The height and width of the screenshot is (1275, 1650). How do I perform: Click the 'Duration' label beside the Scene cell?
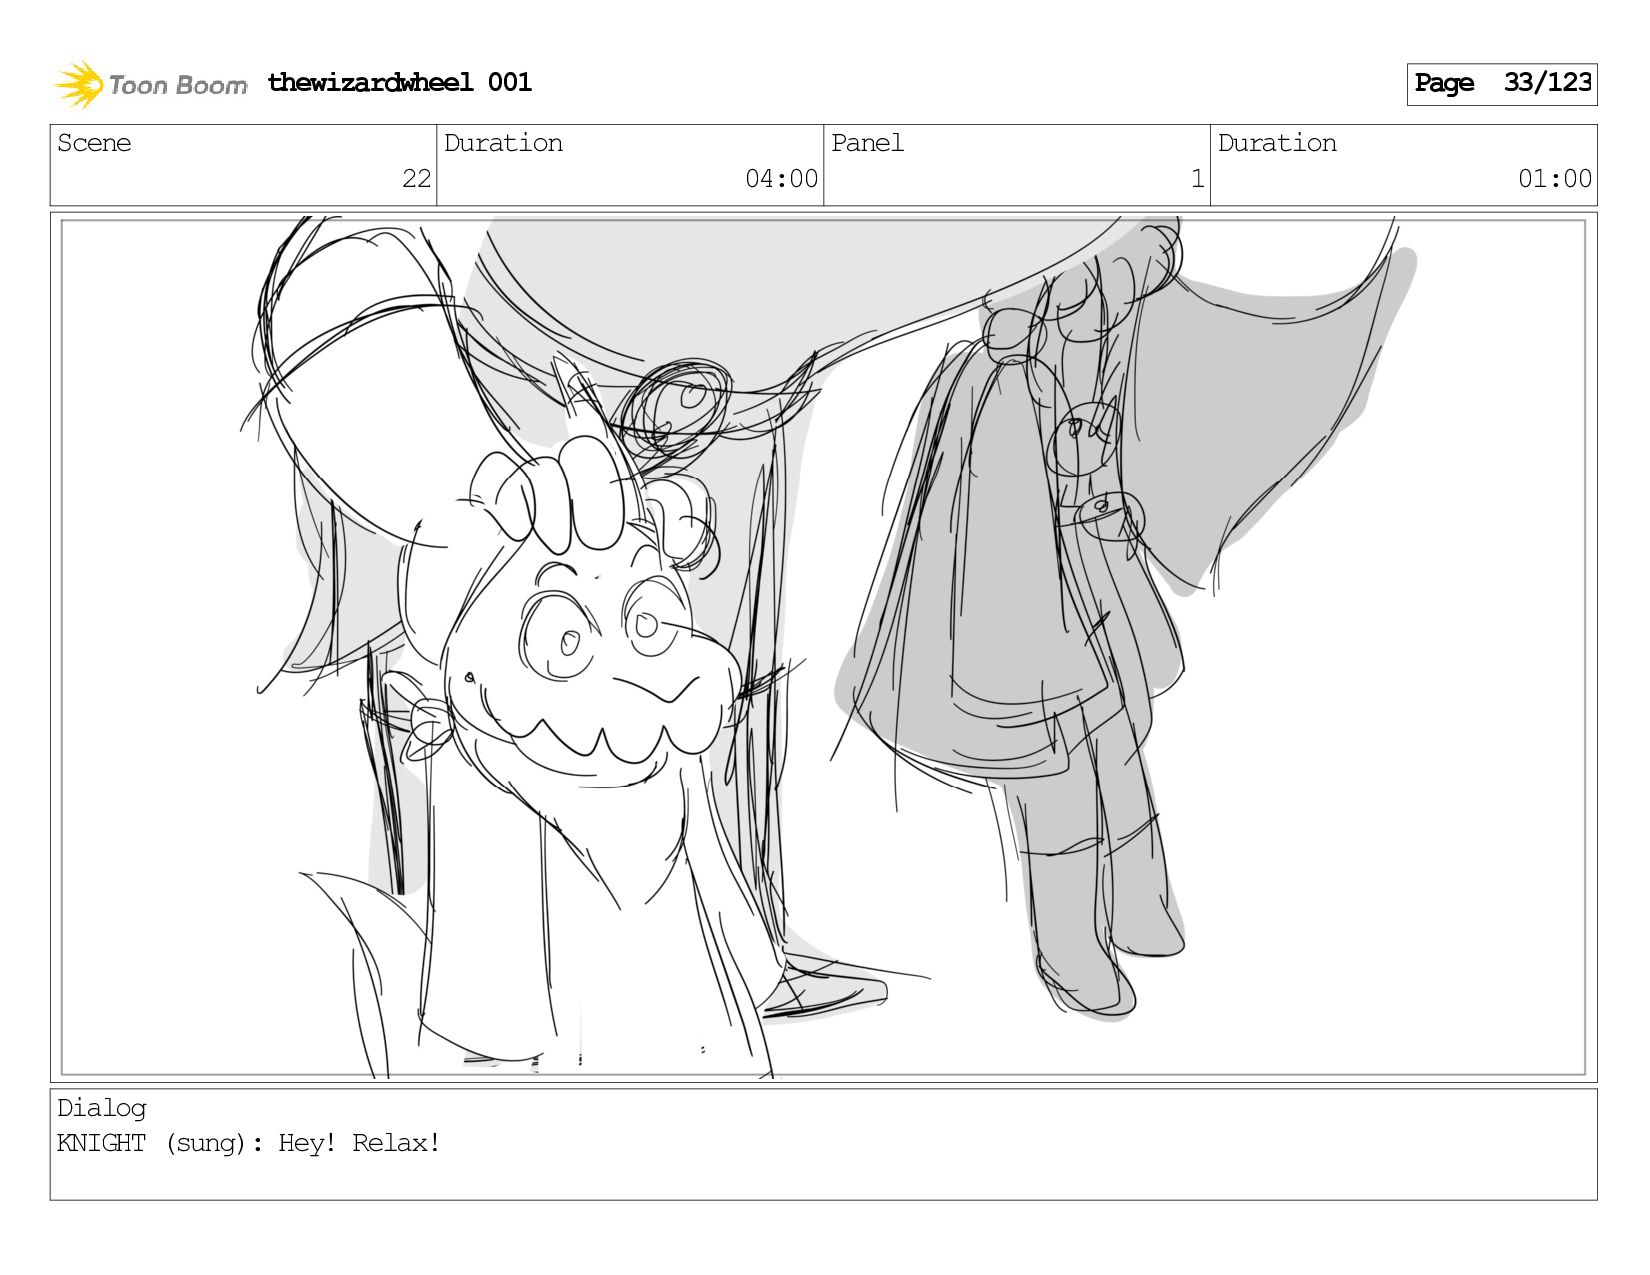(x=503, y=143)
